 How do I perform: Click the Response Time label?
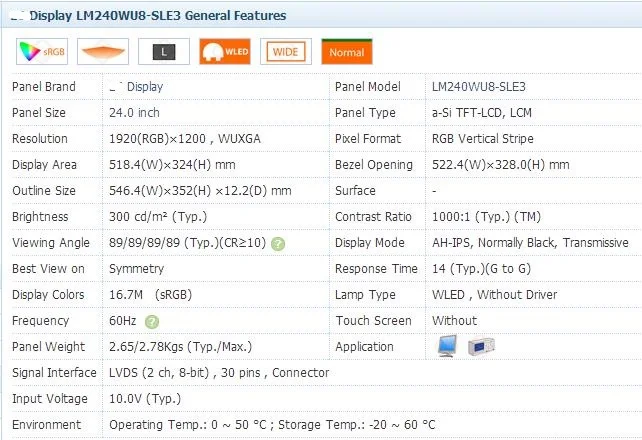(376, 269)
